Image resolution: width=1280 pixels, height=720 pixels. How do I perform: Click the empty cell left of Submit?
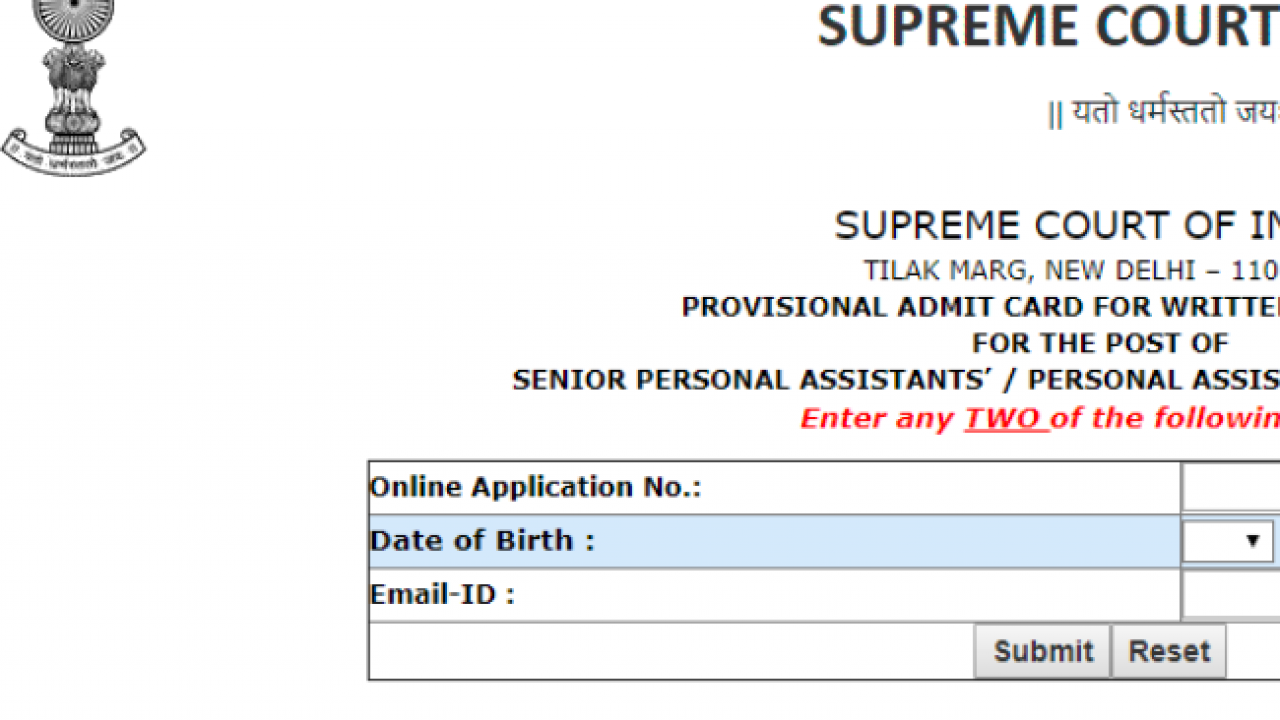(x=670, y=651)
